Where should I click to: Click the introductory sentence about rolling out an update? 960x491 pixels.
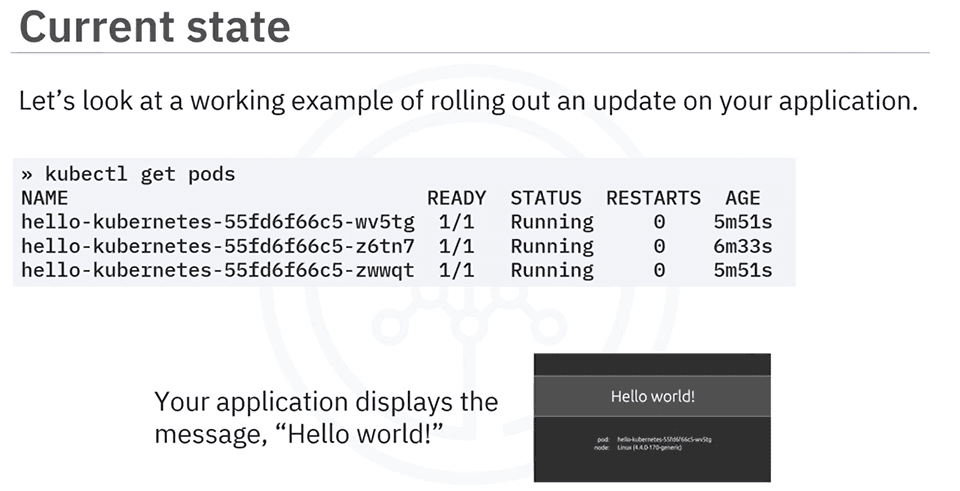[467, 102]
